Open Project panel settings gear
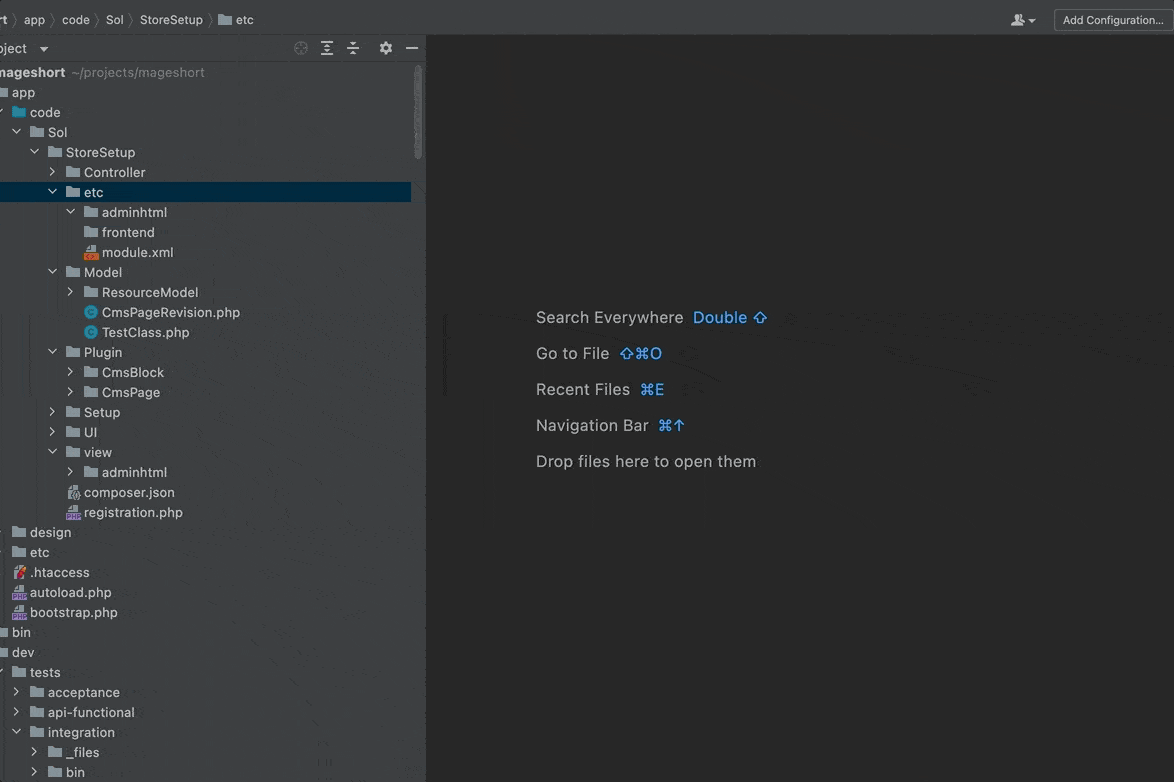 point(385,48)
